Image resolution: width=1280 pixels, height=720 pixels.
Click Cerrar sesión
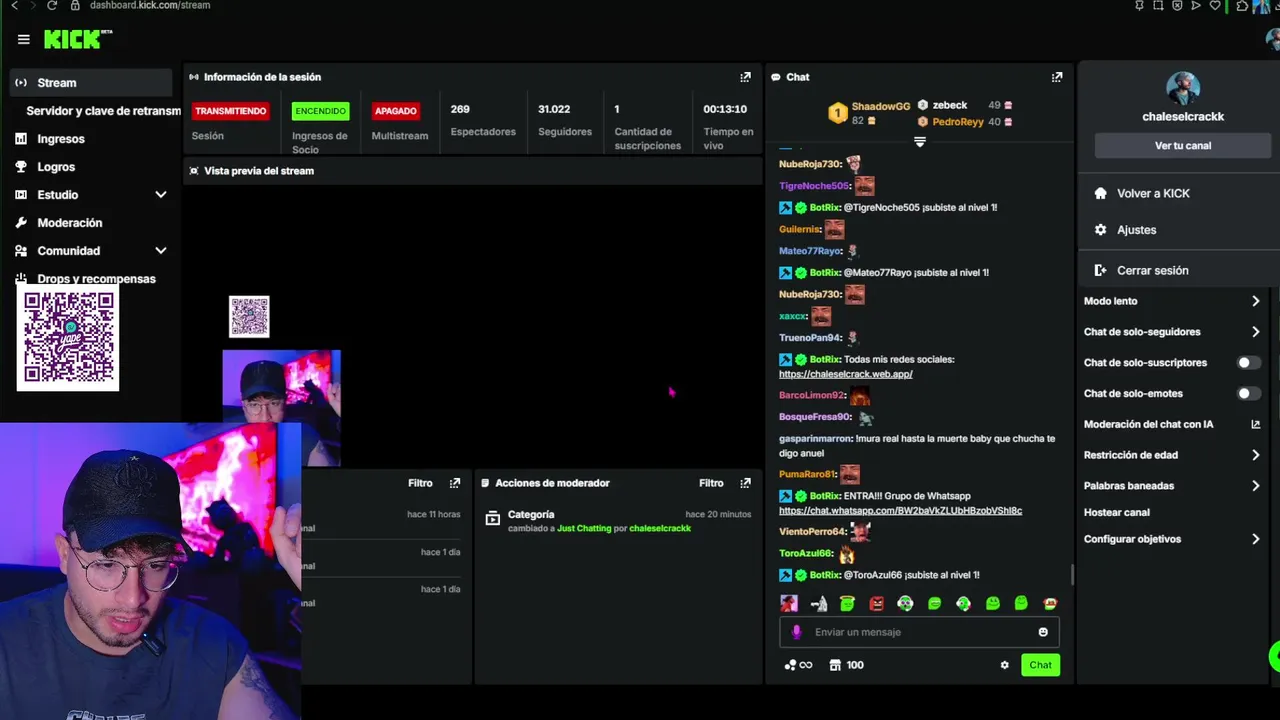coord(1152,271)
